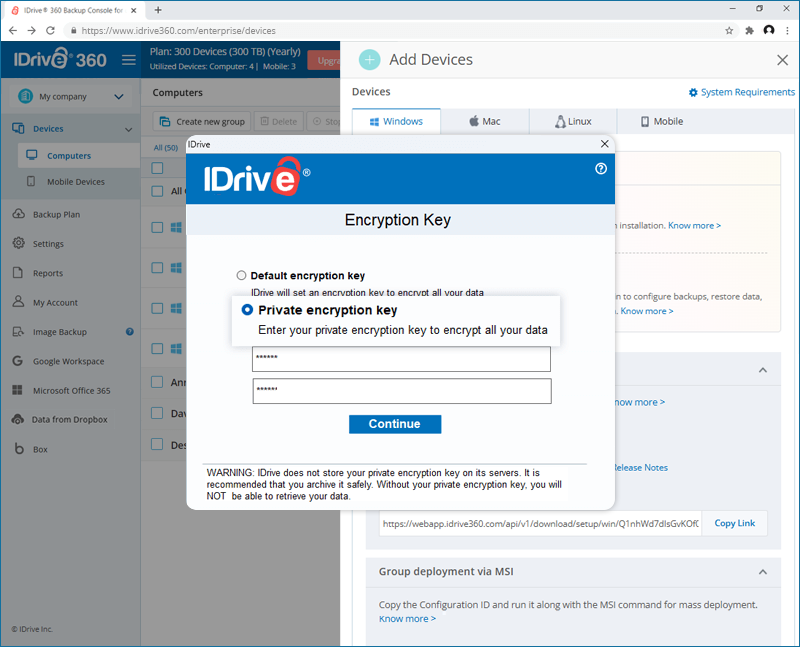The image size is (800, 647).
Task: Open the Box icon in sidebar
Action: [19, 449]
